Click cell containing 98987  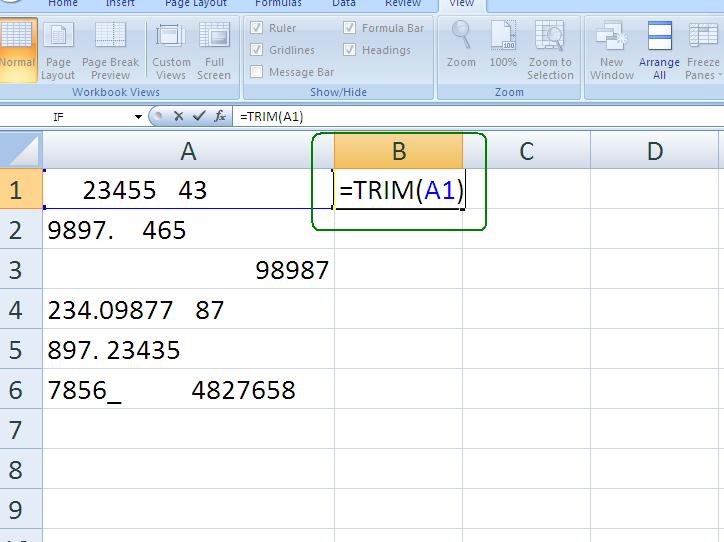(x=188, y=269)
